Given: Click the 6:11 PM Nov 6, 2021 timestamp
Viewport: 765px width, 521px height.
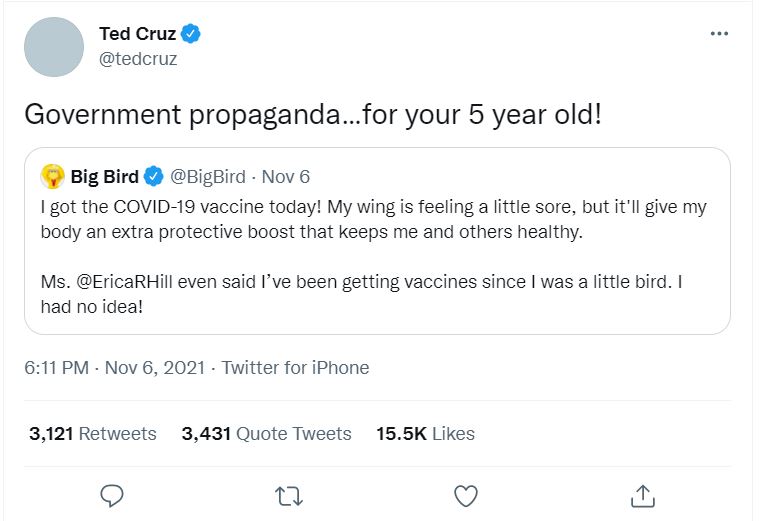Looking at the screenshot, I should 114,368.
